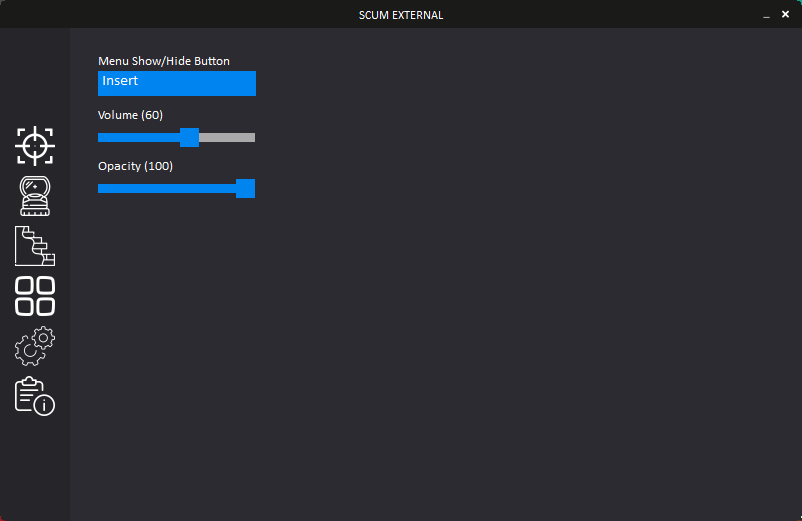Click the Insert keybind box
The width and height of the screenshot is (802, 521).
[177, 83]
